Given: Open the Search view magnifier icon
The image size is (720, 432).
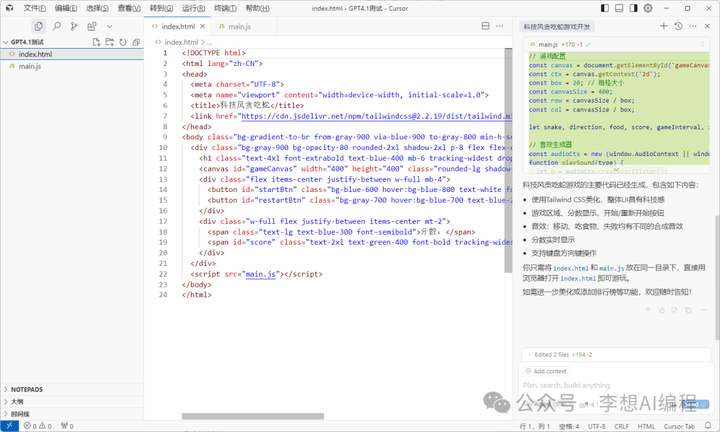Looking at the screenshot, I should tap(56, 27).
